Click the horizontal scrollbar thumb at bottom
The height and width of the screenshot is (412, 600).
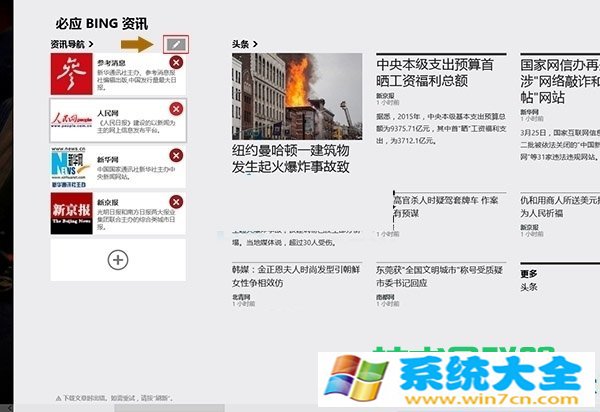point(170,408)
